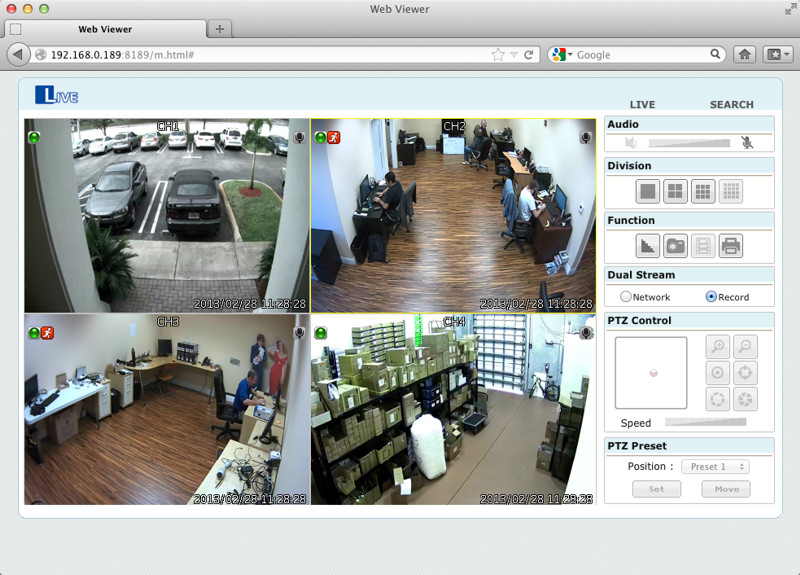Viewport: 800px width, 575px height.
Task: Zoom out with the PTZ magnifier minus
Action: click(x=745, y=346)
